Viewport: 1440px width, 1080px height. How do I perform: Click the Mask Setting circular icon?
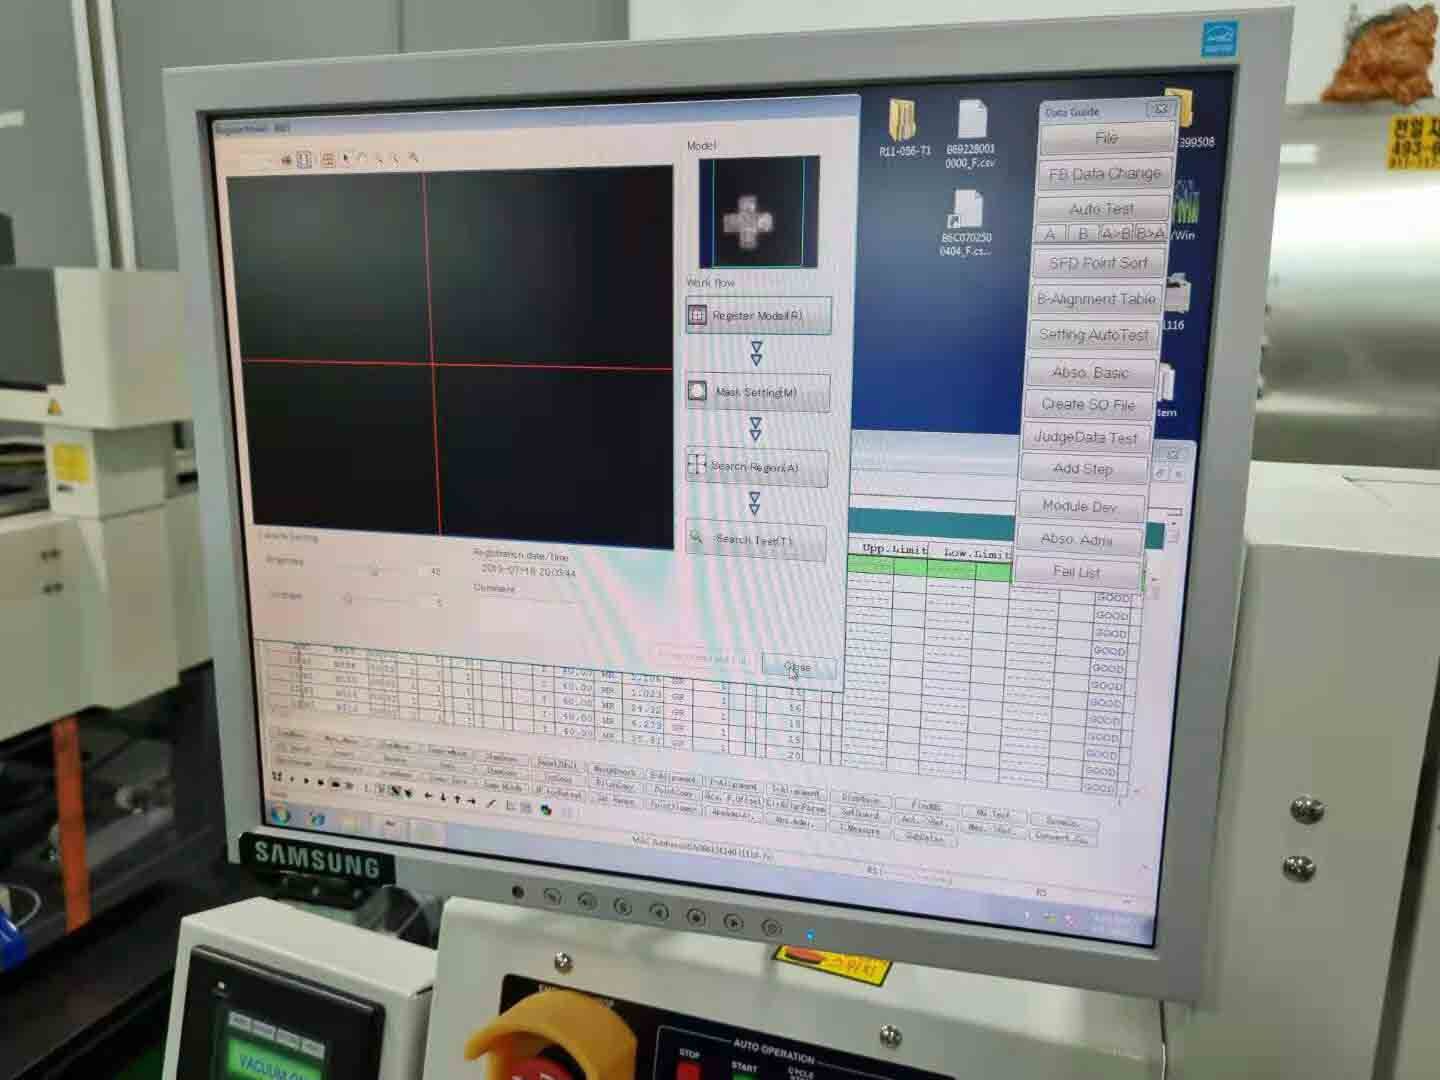(x=698, y=392)
